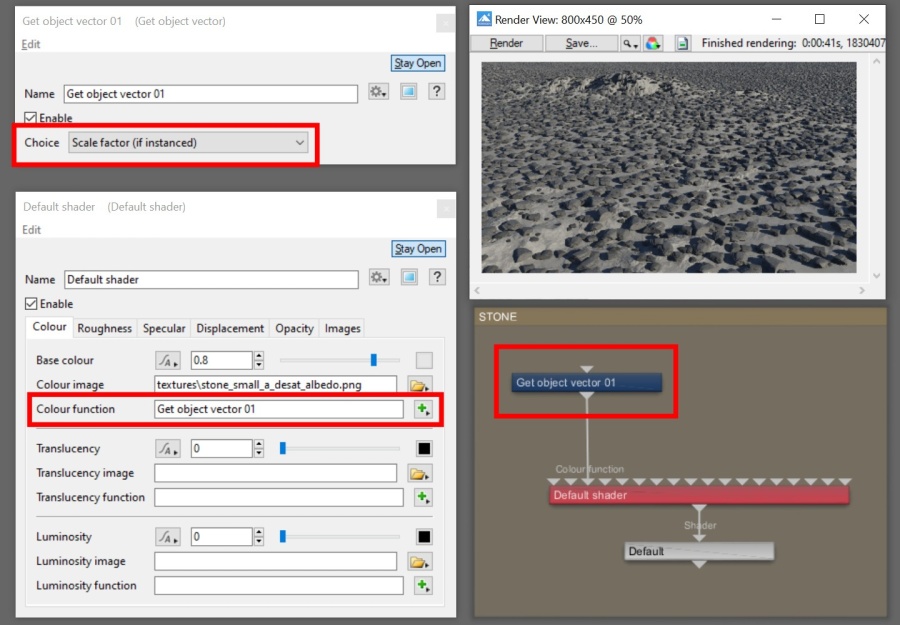Viewport: 900px width, 625px height.
Task: Switch to the Displacement tab
Action: (230, 327)
